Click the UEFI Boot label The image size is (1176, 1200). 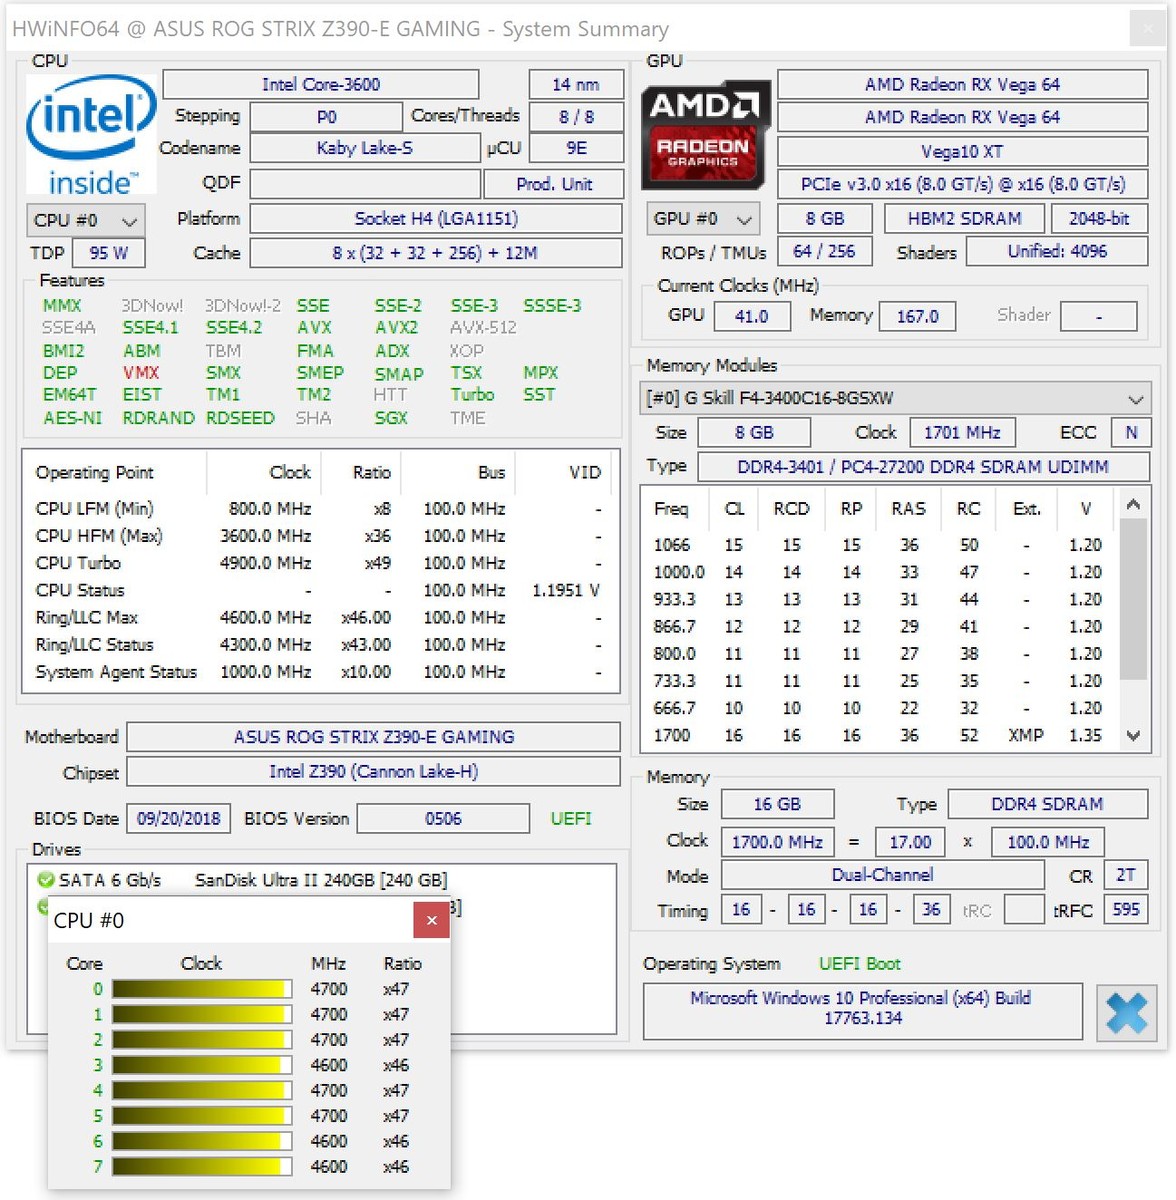coord(860,964)
